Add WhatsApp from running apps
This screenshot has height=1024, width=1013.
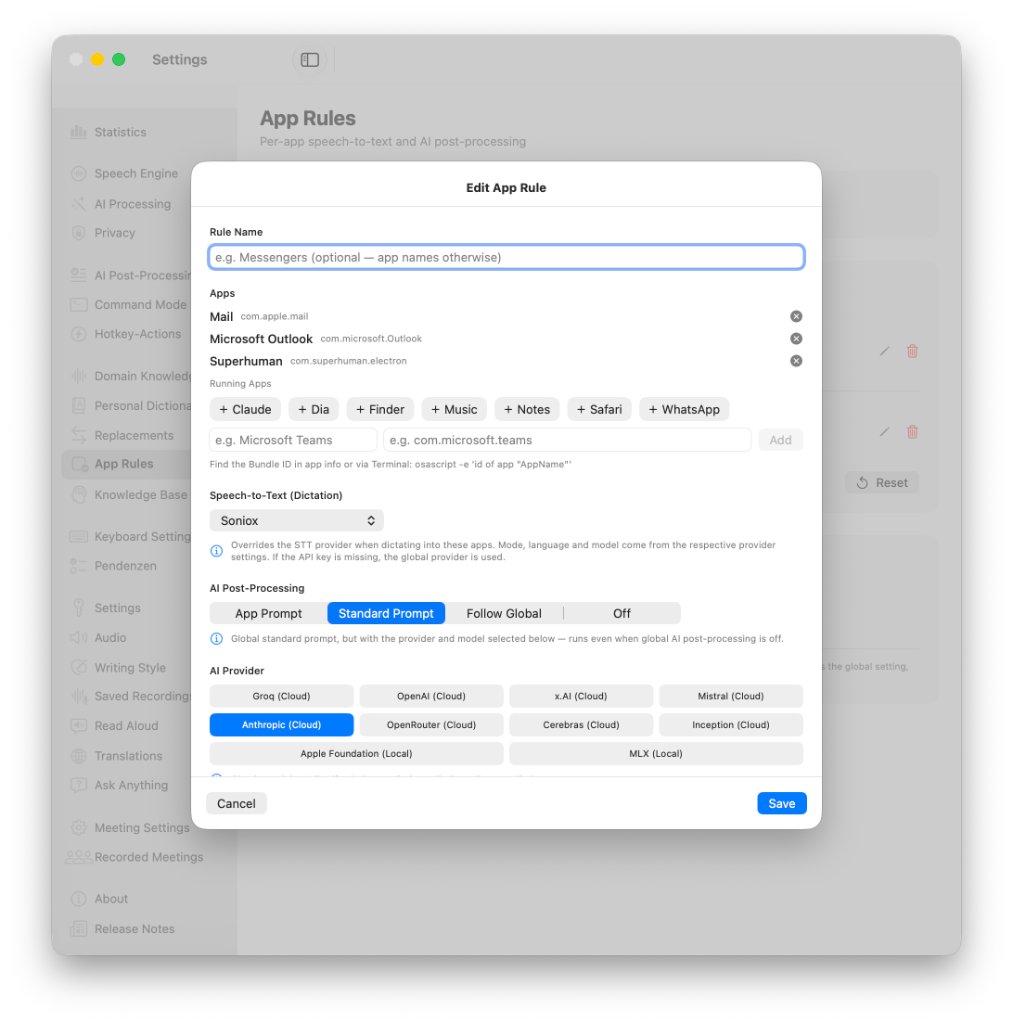pyautogui.click(x=684, y=409)
